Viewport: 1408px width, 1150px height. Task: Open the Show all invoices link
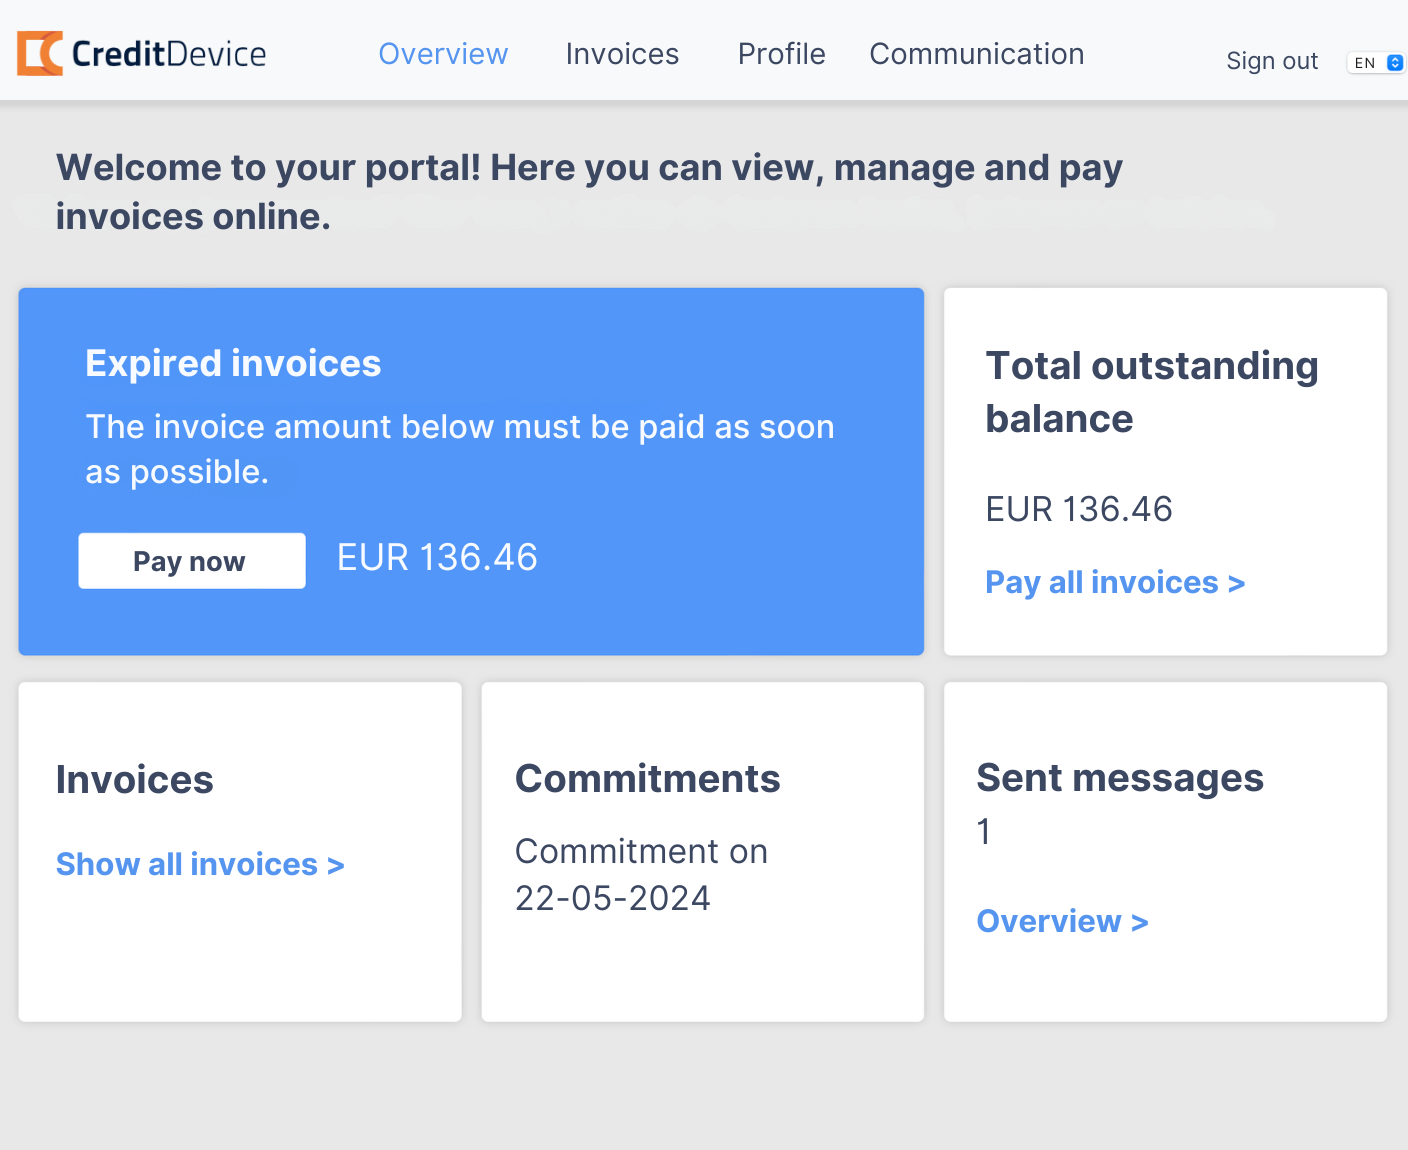[200, 864]
